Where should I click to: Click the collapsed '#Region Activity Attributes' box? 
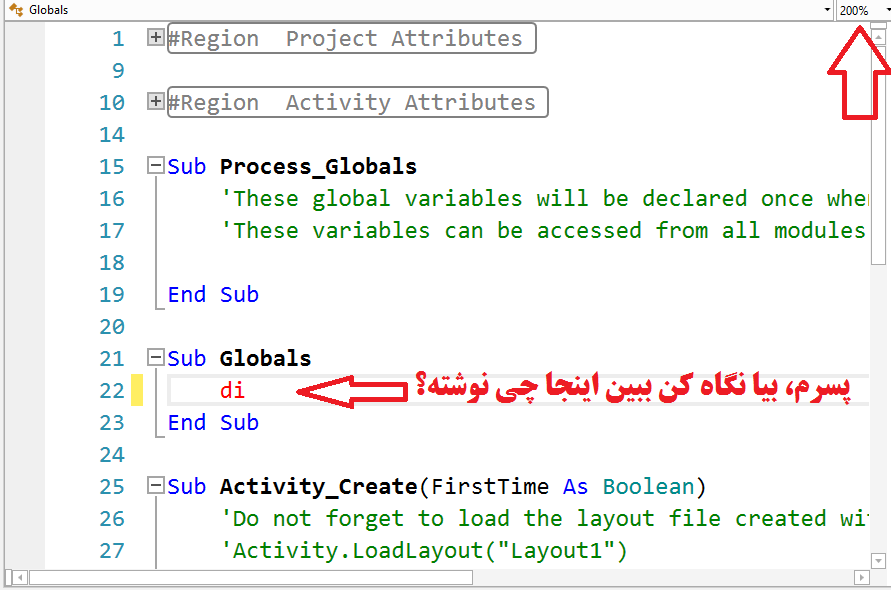click(x=358, y=103)
